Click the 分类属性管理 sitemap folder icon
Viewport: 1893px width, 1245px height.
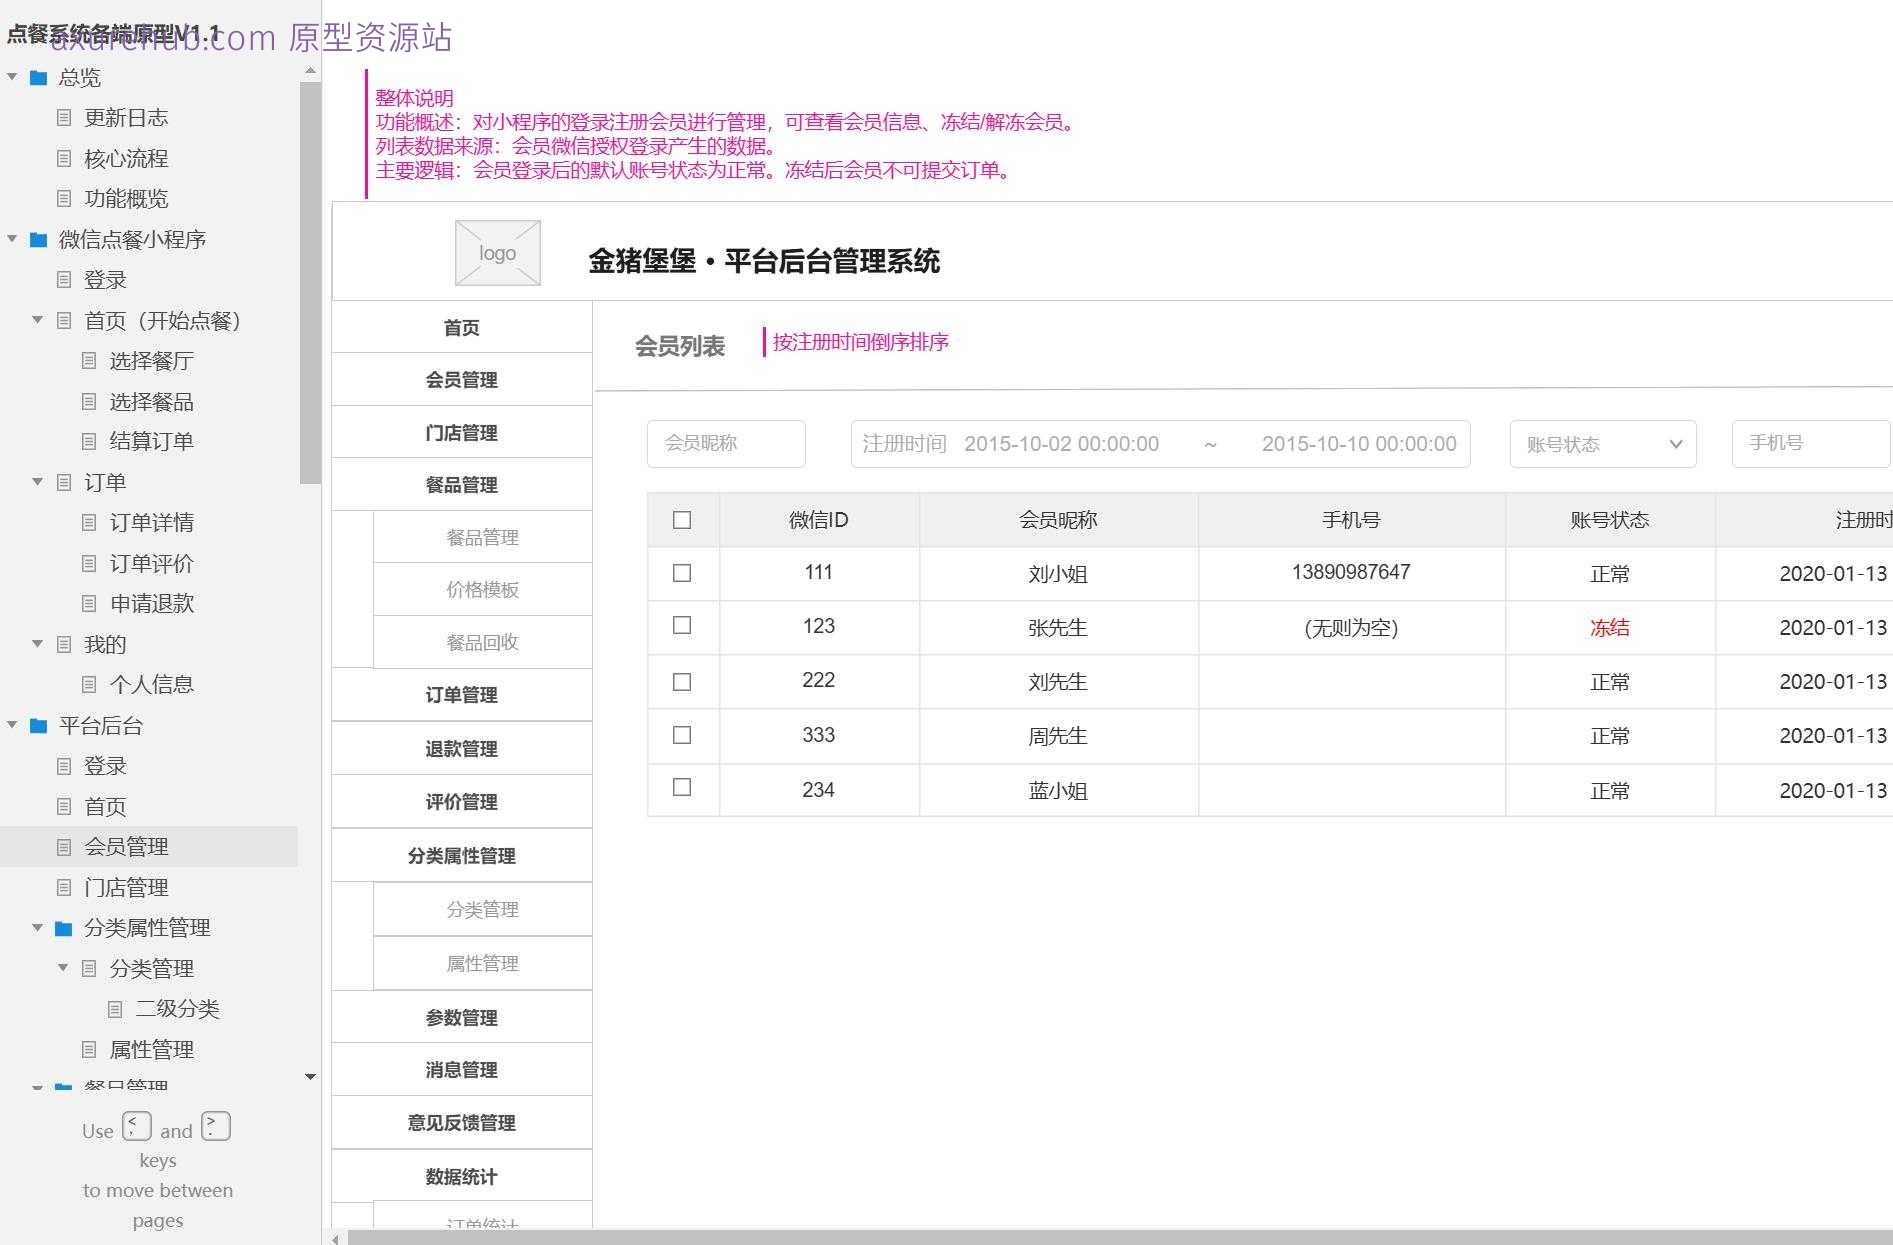(x=64, y=929)
